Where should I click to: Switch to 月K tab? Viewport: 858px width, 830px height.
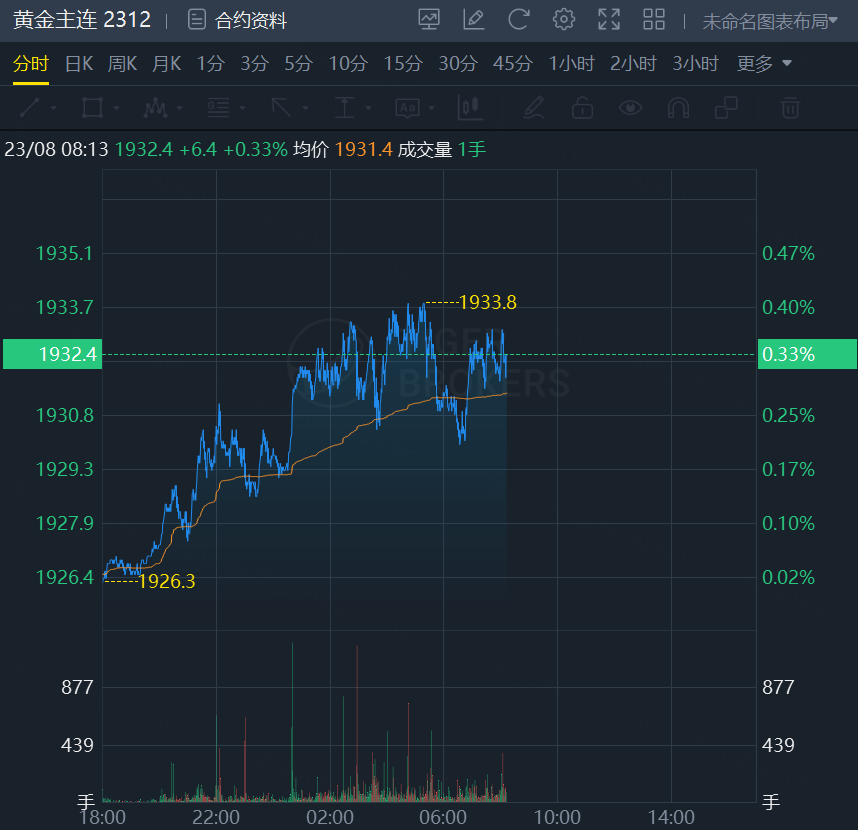coord(166,63)
